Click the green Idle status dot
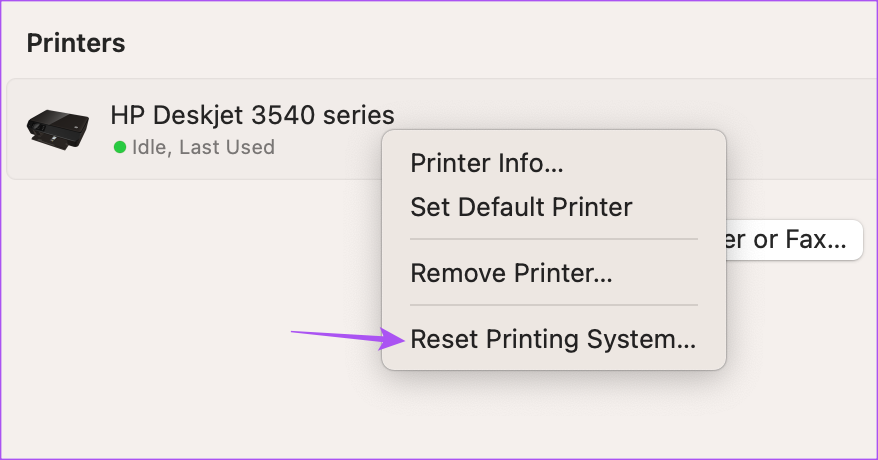The height and width of the screenshot is (460, 878). [120, 147]
